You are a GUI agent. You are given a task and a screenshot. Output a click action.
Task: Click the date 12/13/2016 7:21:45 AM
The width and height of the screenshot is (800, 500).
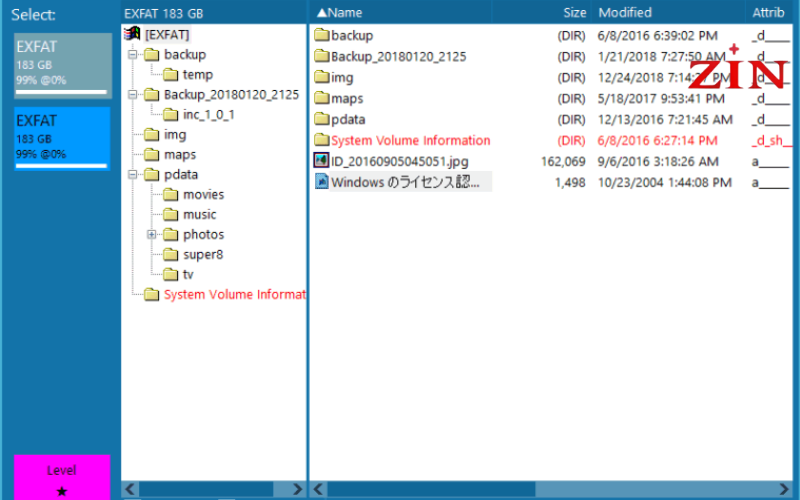pyautogui.click(x=665, y=119)
